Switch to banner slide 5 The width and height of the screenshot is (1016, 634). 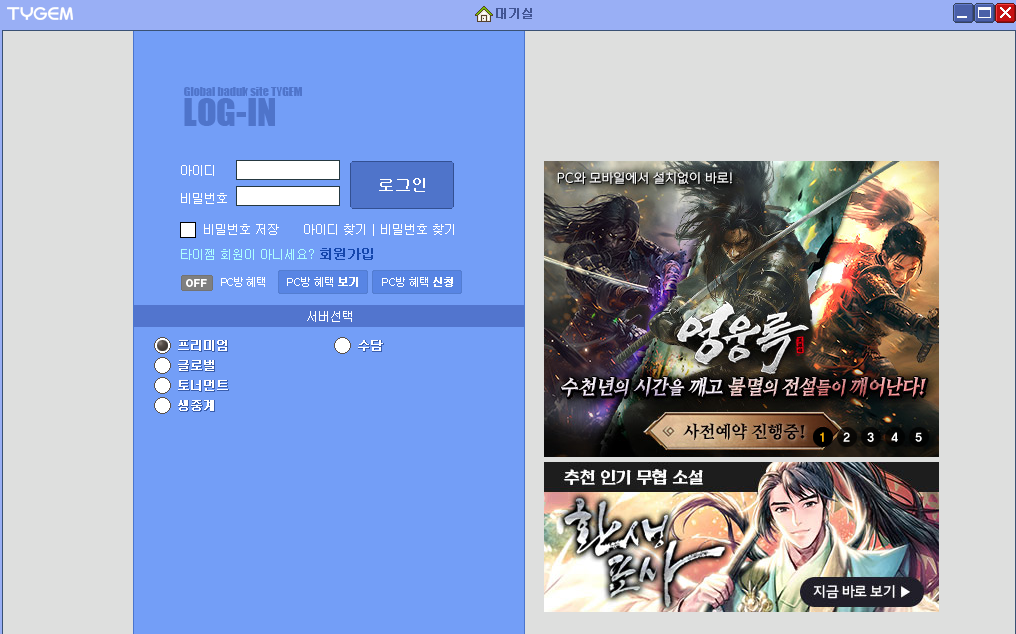(918, 437)
